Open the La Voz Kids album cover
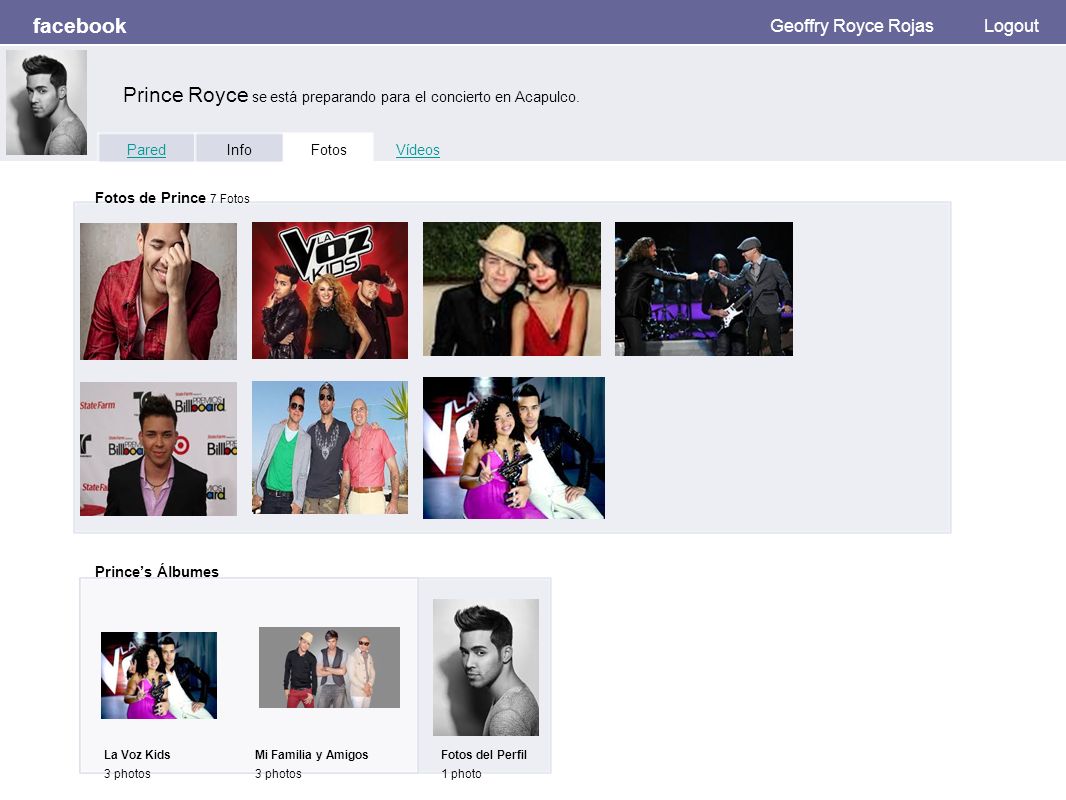 pyautogui.click(x=159, y=676)
